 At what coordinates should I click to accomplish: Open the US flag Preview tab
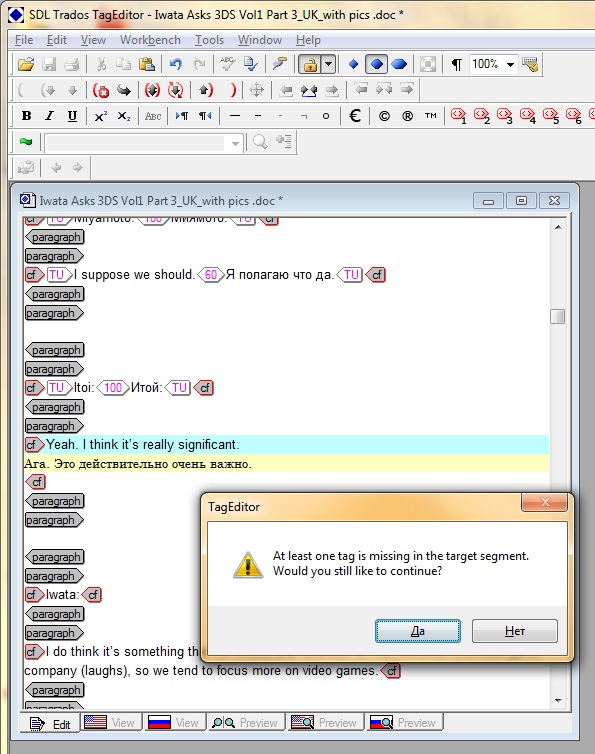(326, 723)
